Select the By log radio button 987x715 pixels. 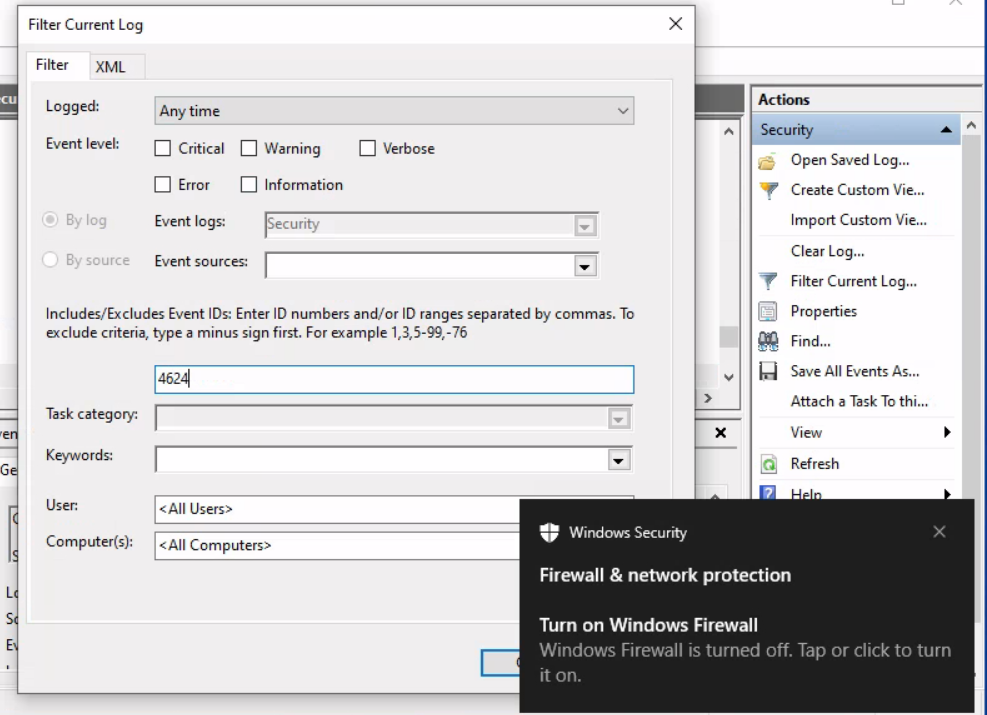tap(50, 220)
